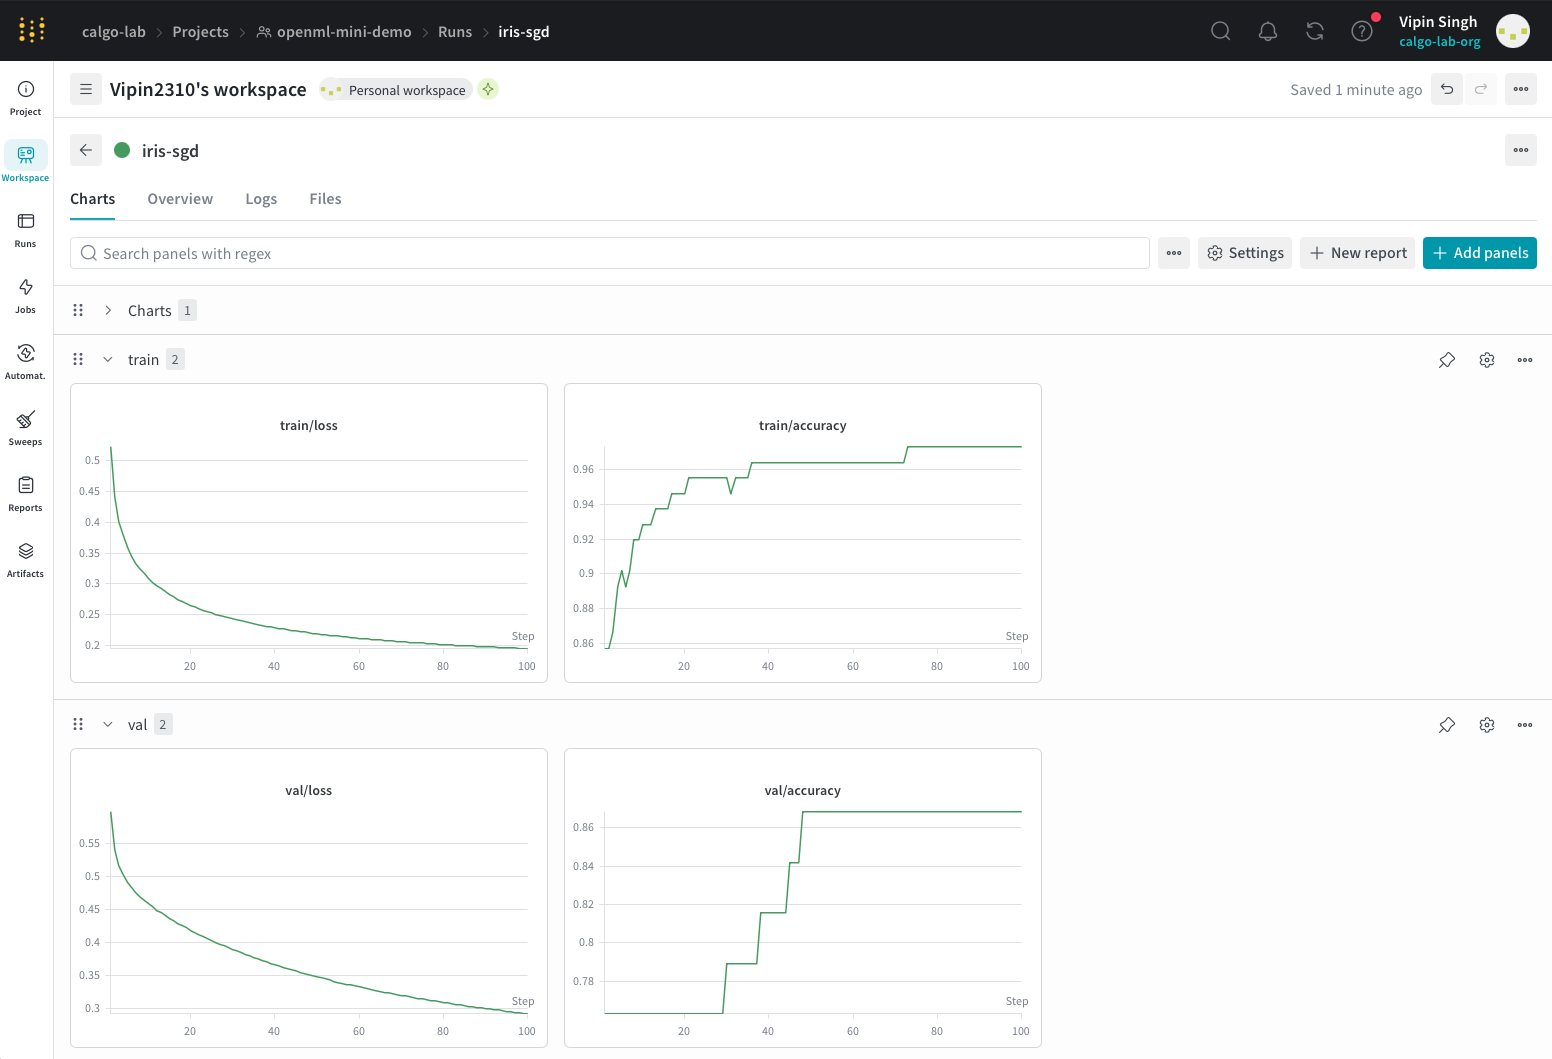Open the global search icon

coord(1220,31)
